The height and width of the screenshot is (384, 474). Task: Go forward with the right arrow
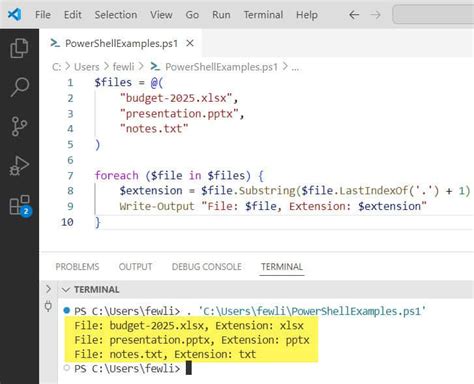click(375, 15)
